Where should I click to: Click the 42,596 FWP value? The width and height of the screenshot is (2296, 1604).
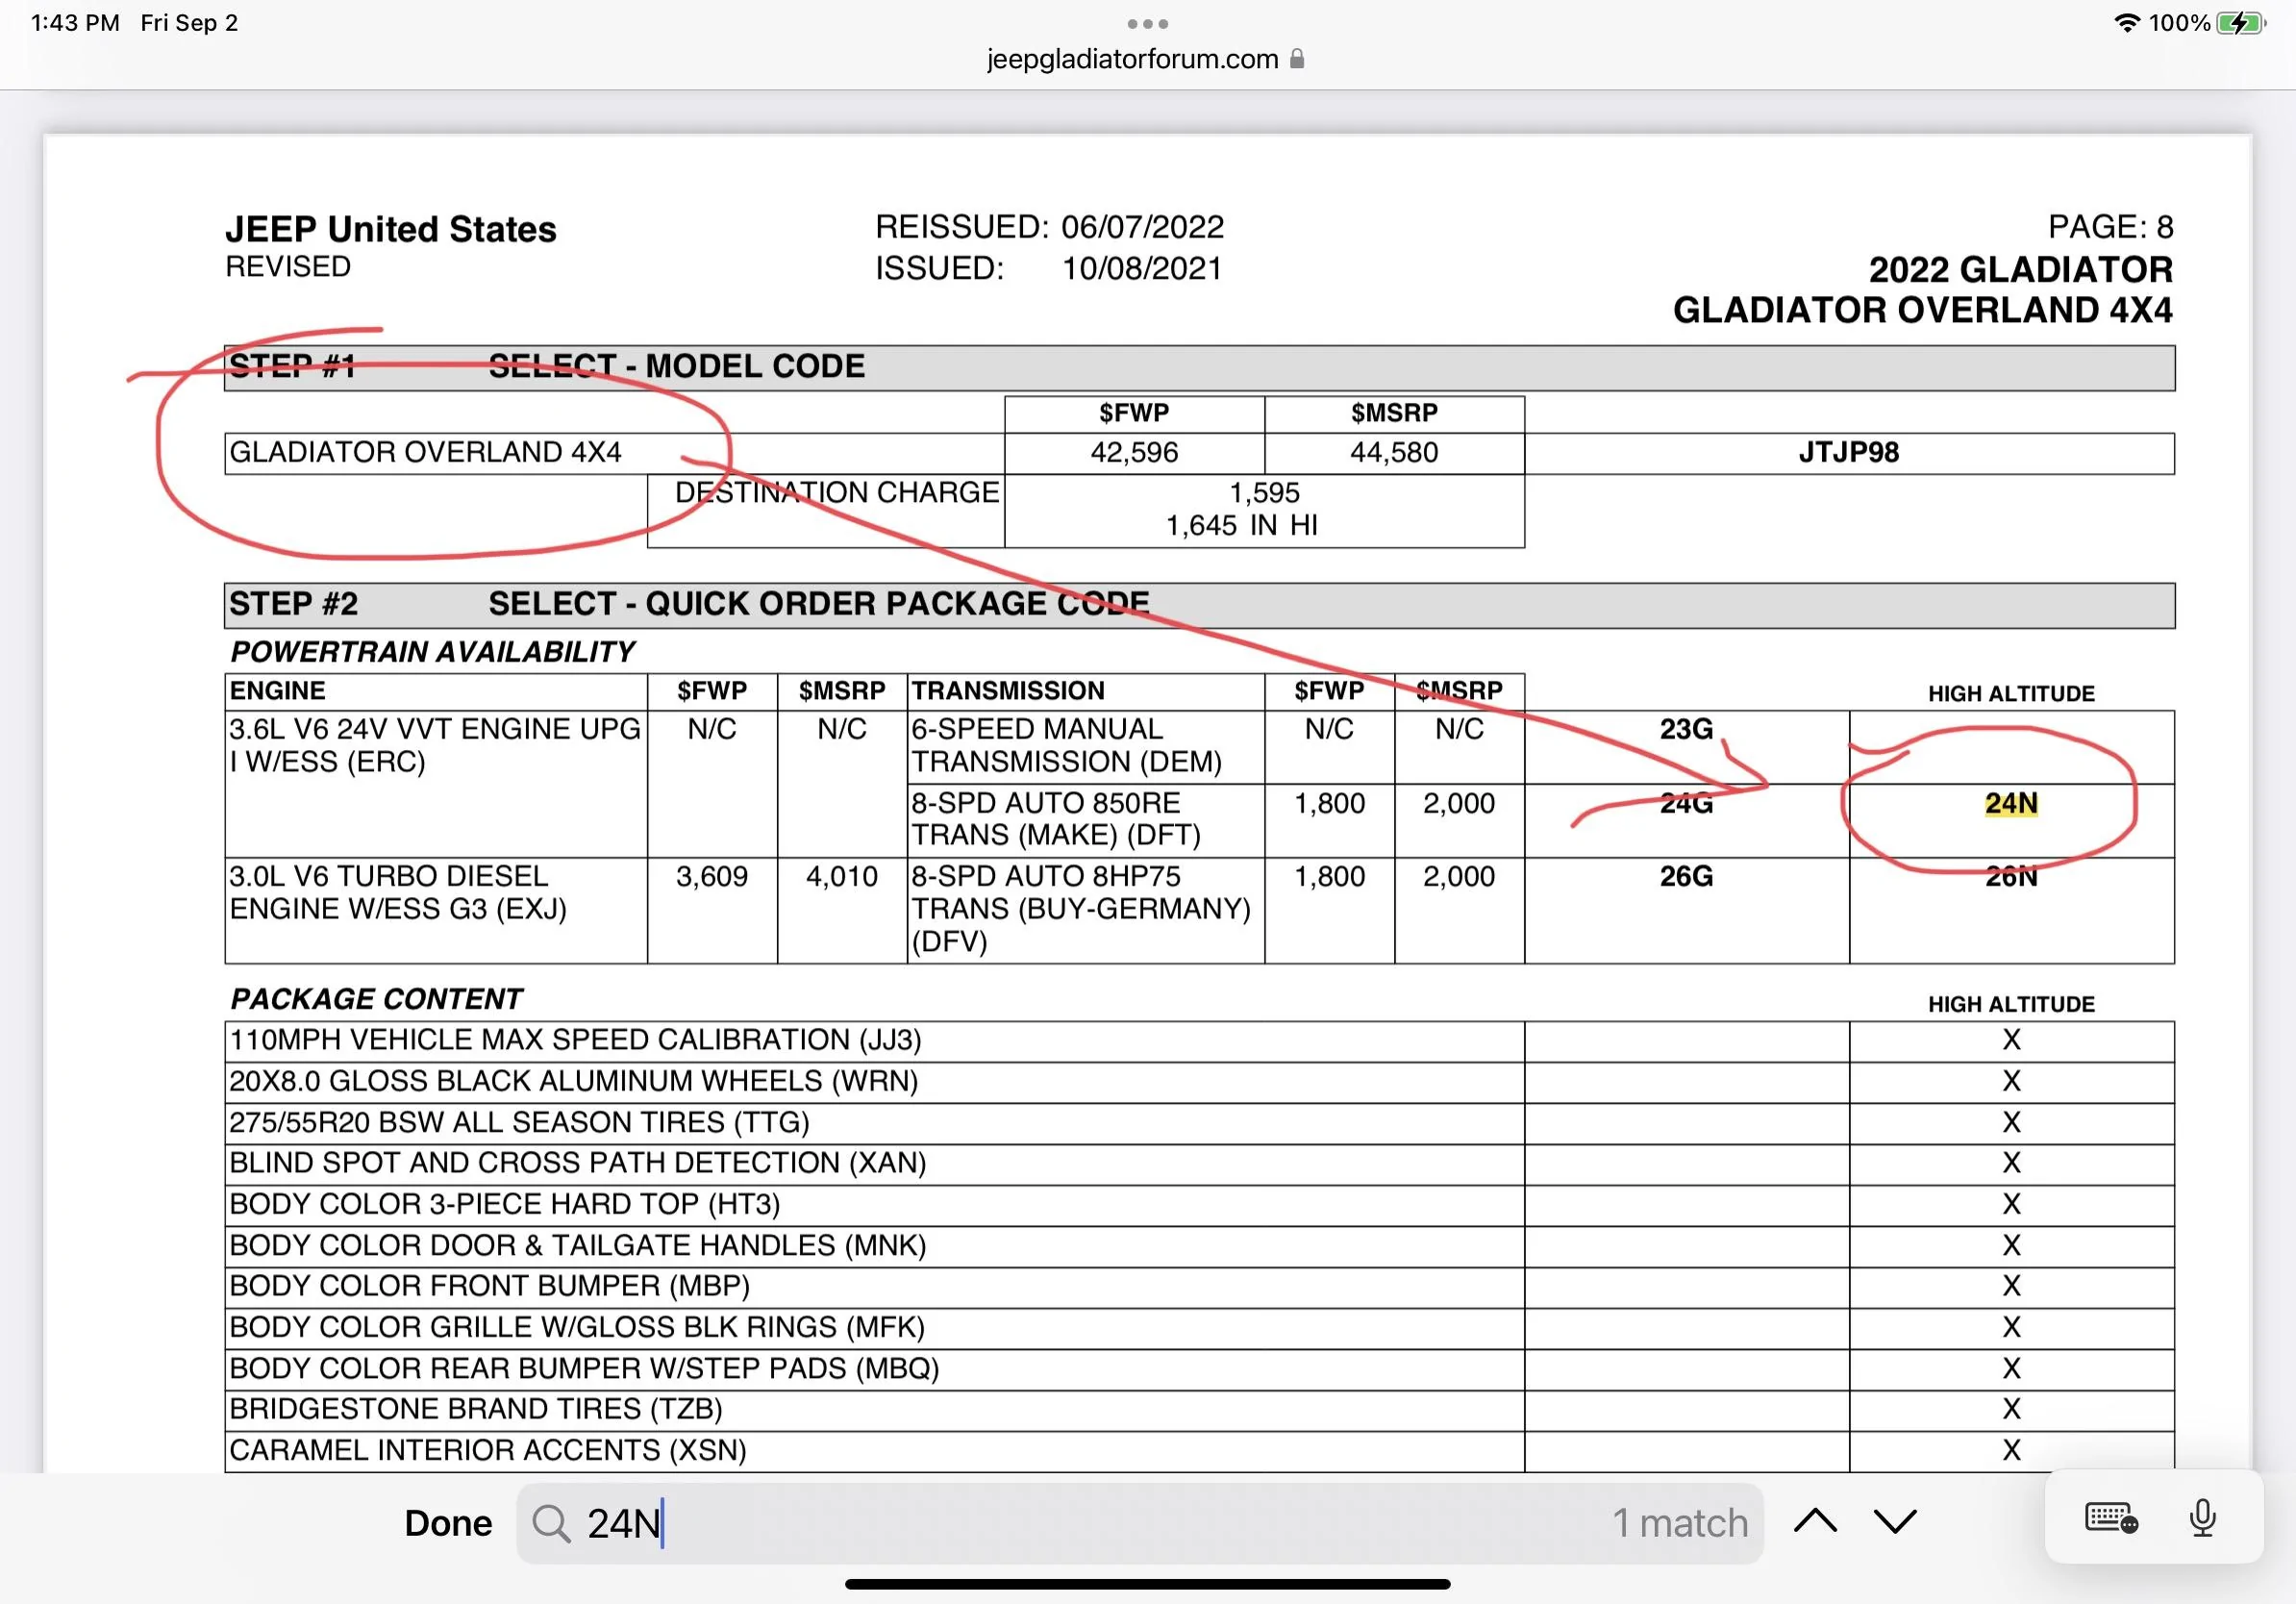point(1134,452)
